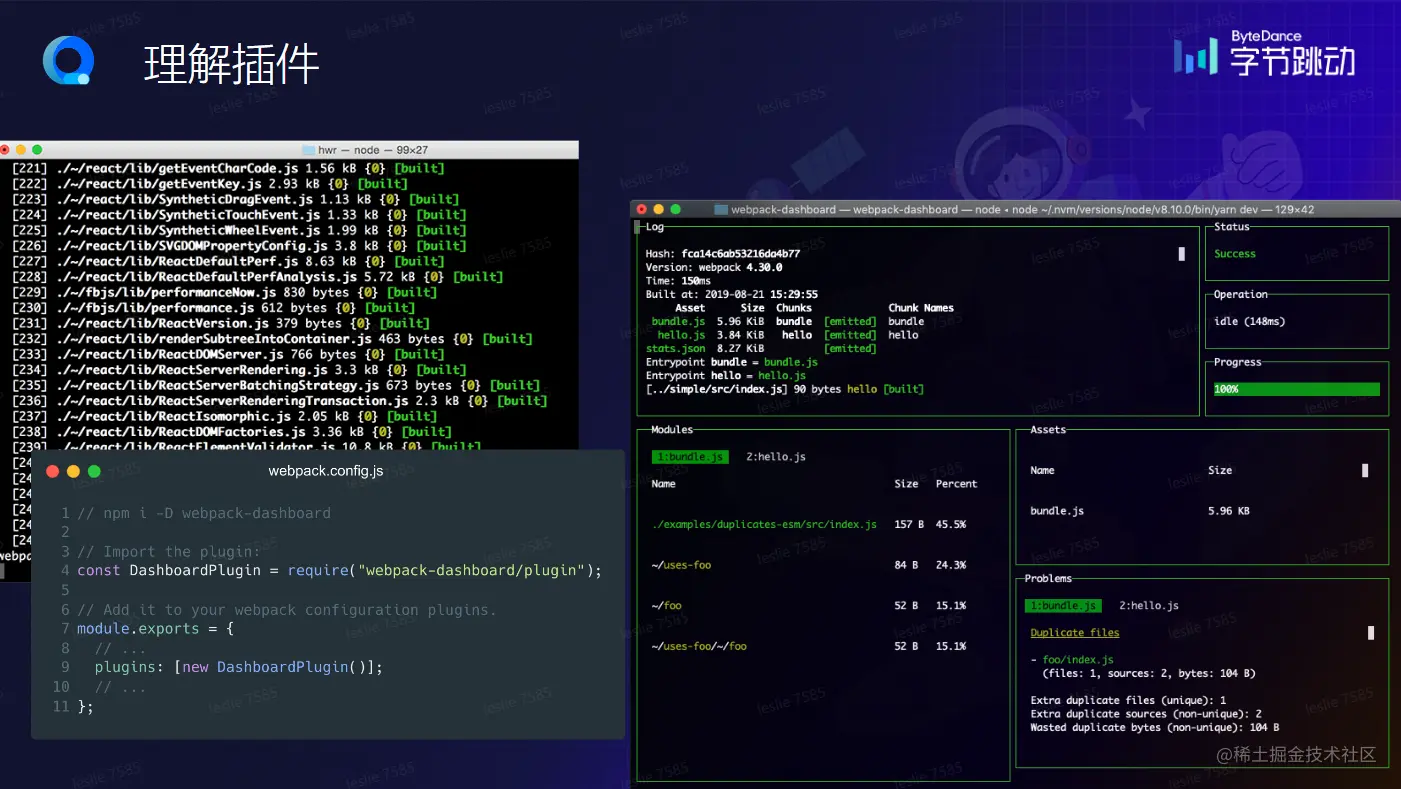This screenshot has height=789, width=1401.
Task: Close the webpack.config.js code window
Action: pyautogui.click(x=53, y=471)
